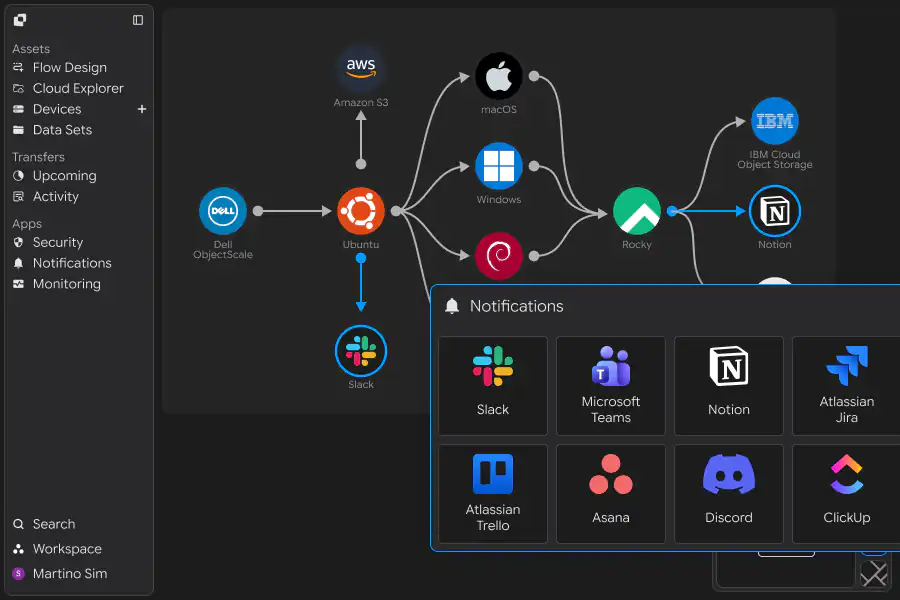
Task: Collapse the sidebar panel toggle
Action: (x=138, y=20)
